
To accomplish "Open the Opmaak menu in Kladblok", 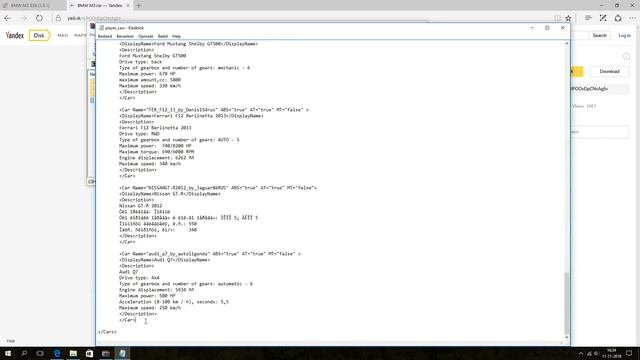I will tap(146, 36).
